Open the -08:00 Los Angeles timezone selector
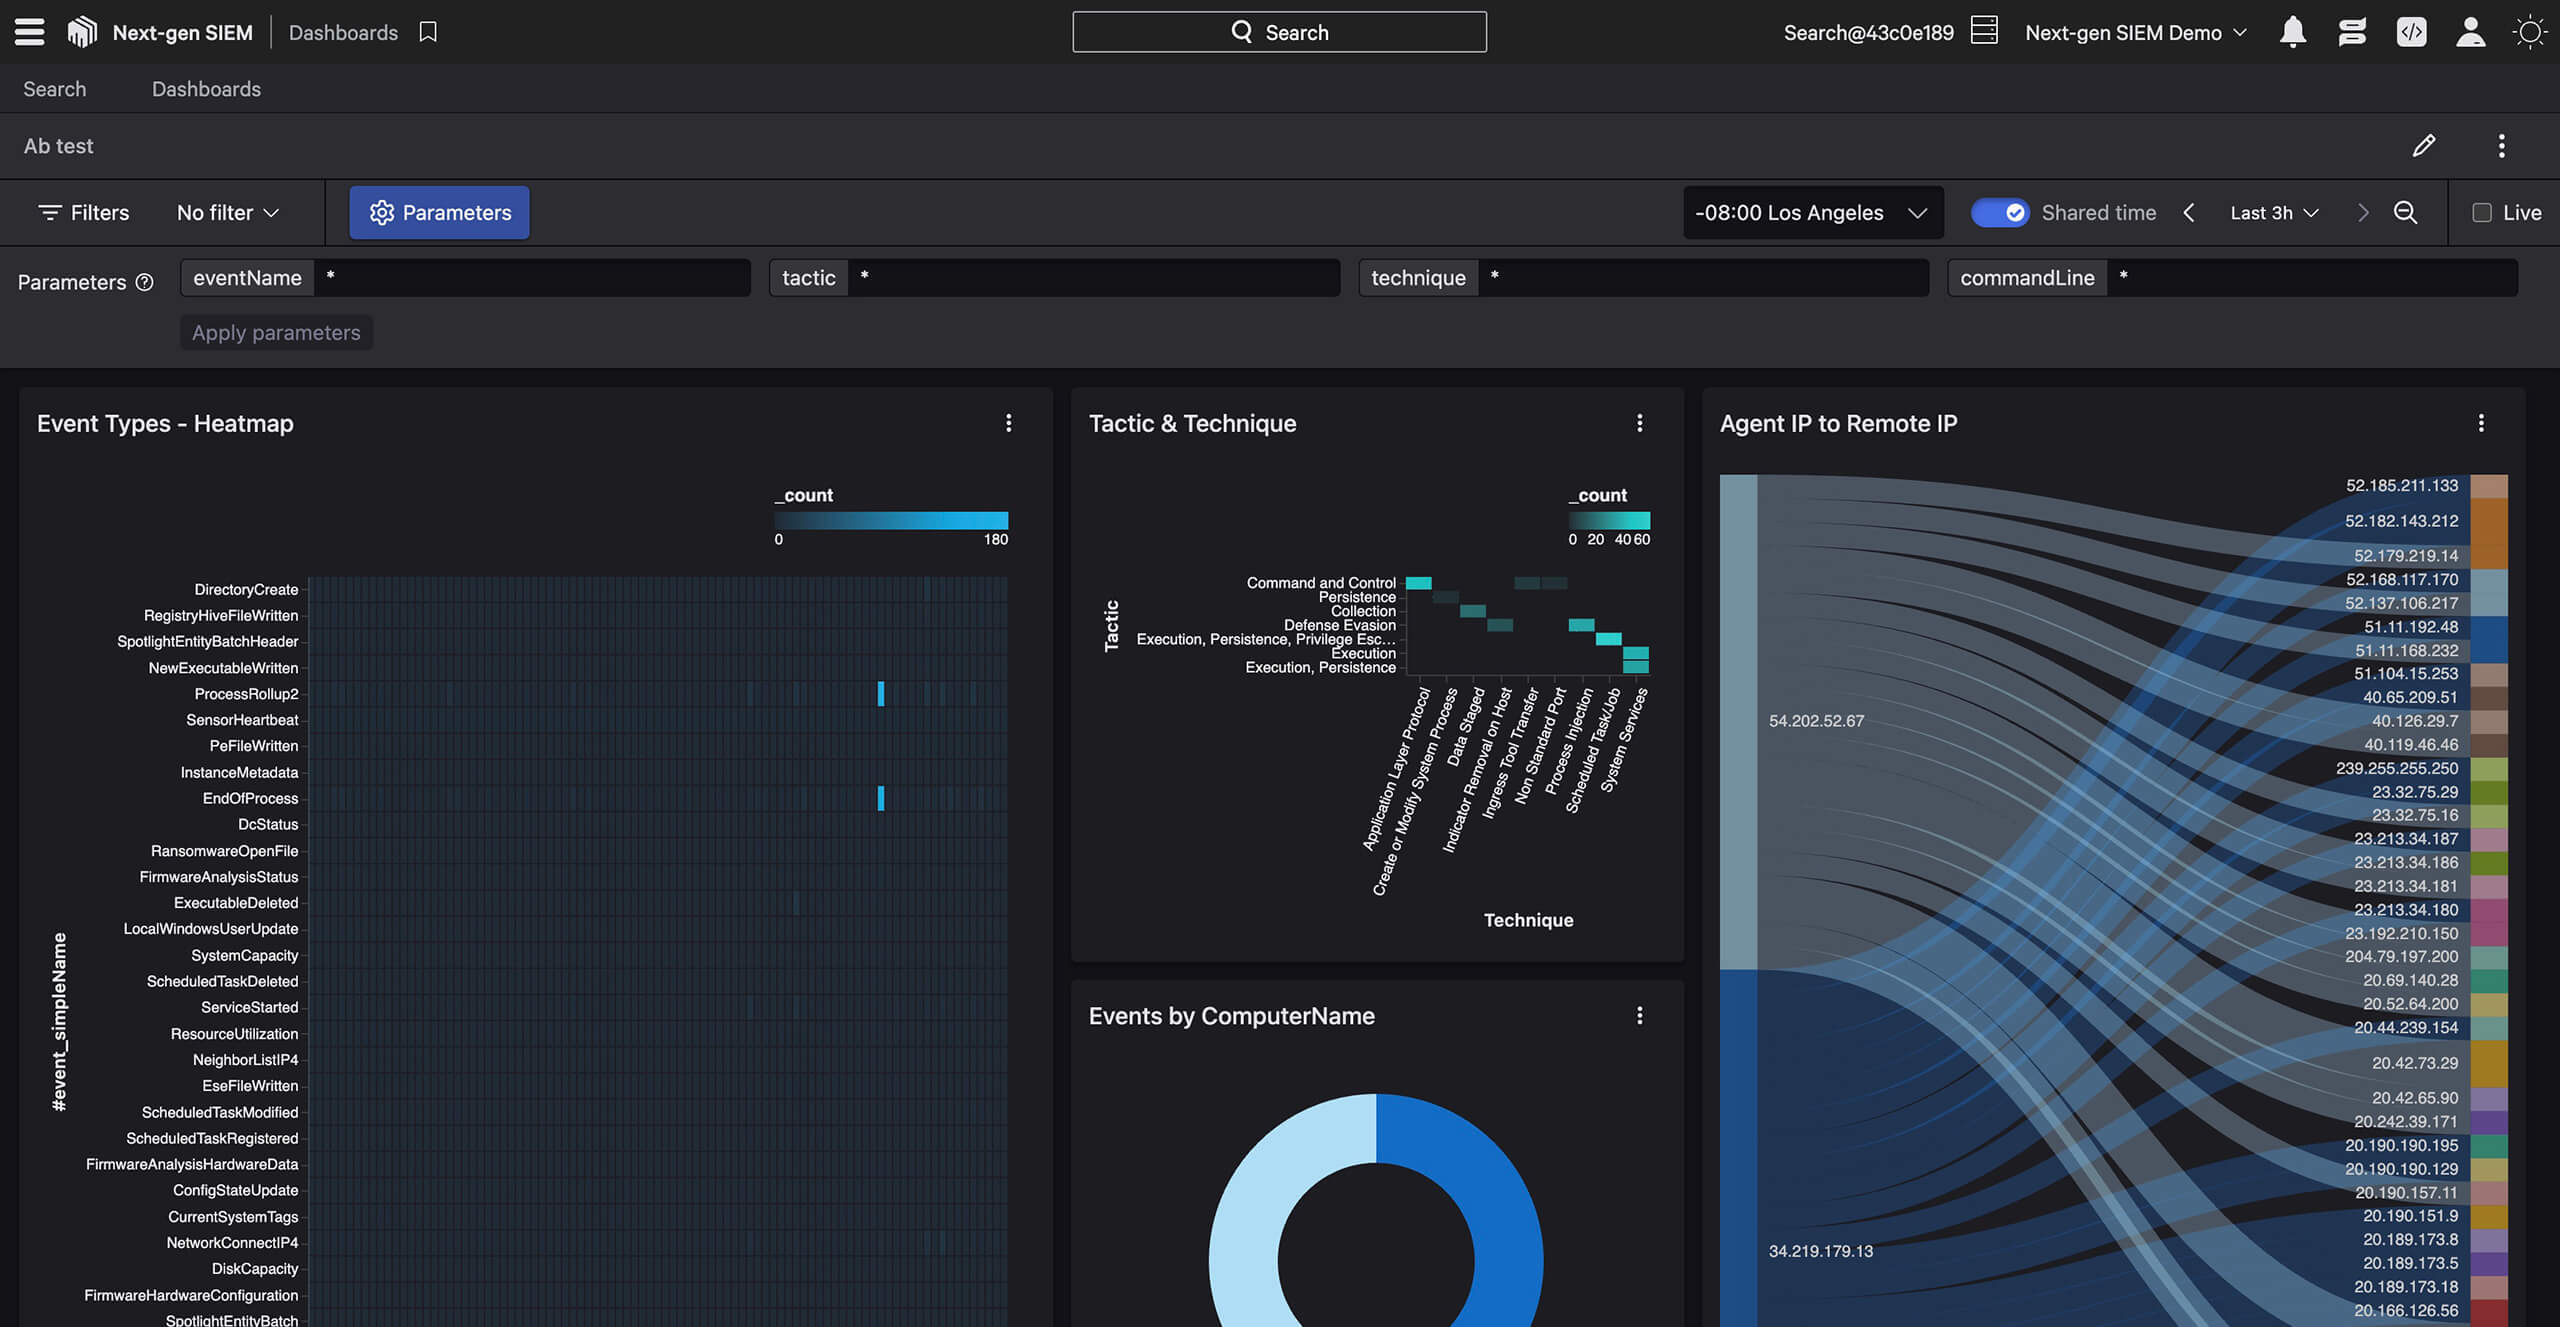 click(1813, 212)
